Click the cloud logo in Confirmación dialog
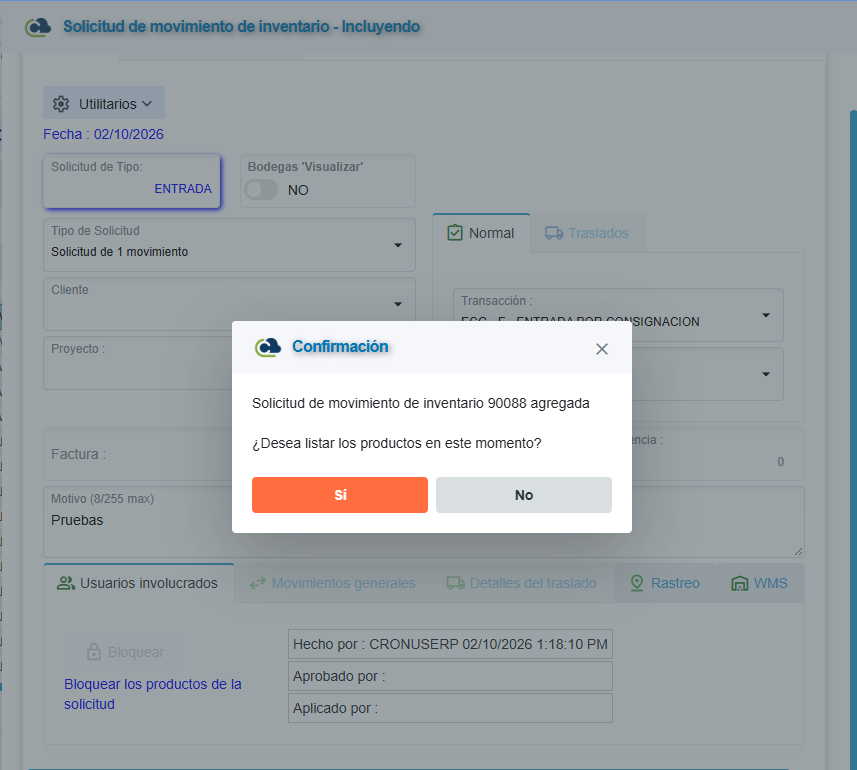The width and height of the screenshot is (857, 770). [268, 347]
